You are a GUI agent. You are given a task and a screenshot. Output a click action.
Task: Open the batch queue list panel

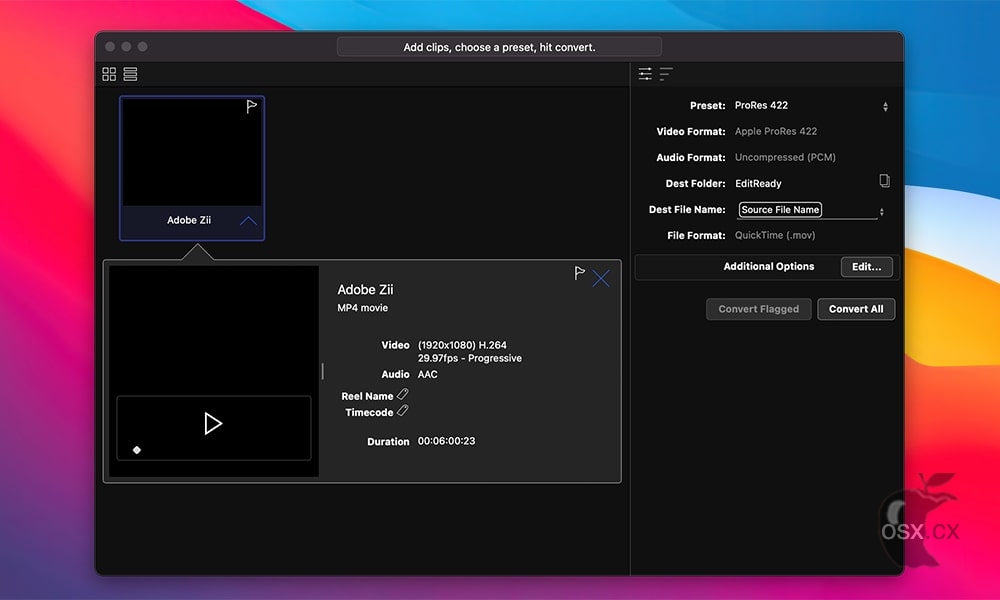click(666, 74)
